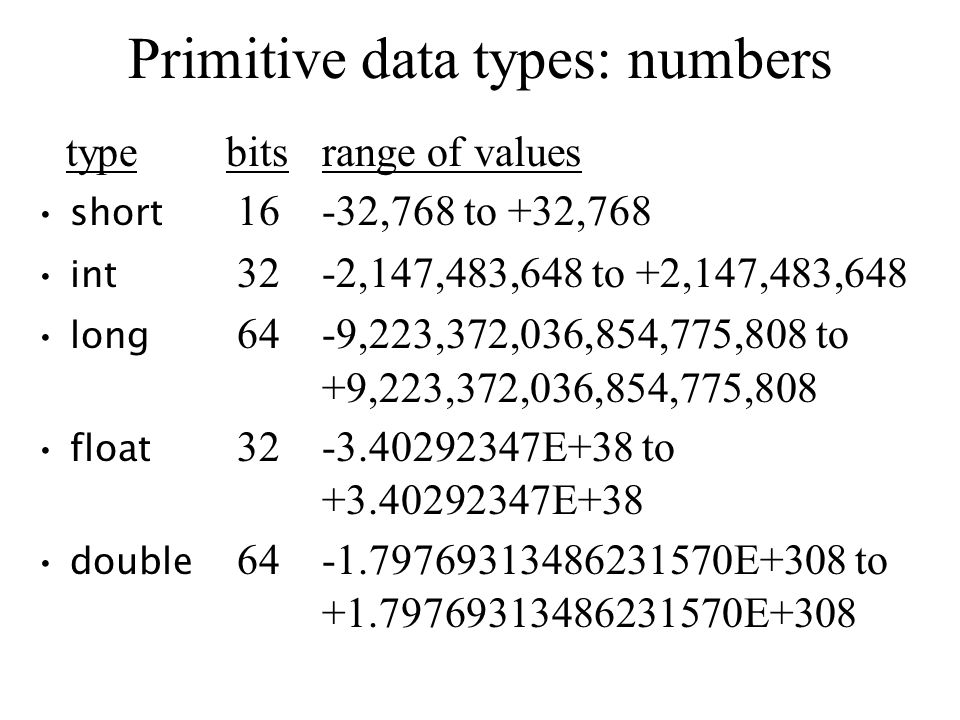Image resolution: width=960 pixels, height=720 pixels.
Task: Click the short range '-32,768 to +32,768'
Action: [486, 213]
